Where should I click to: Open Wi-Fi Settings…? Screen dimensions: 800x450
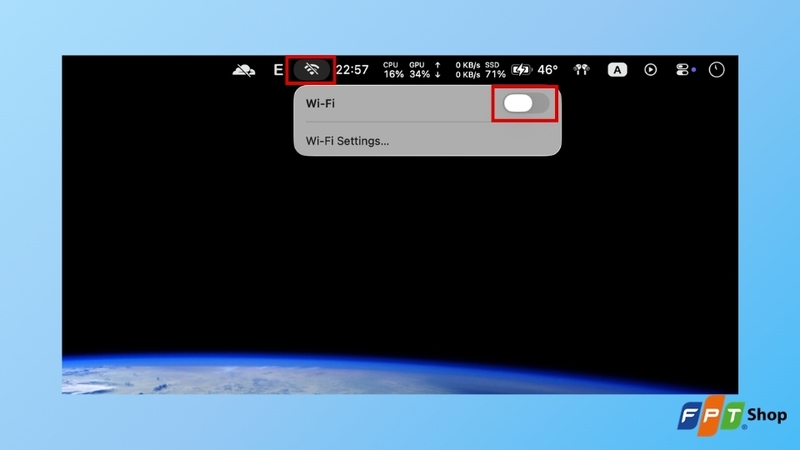pos(347,141)
